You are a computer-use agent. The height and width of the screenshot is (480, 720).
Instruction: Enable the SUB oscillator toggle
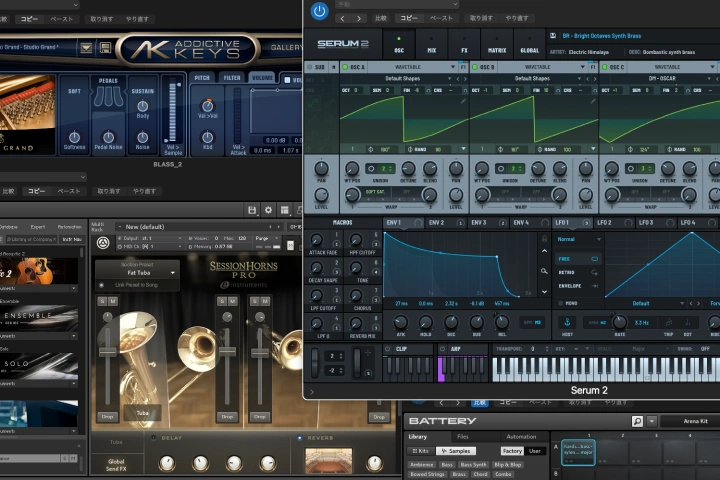point(309,67)
